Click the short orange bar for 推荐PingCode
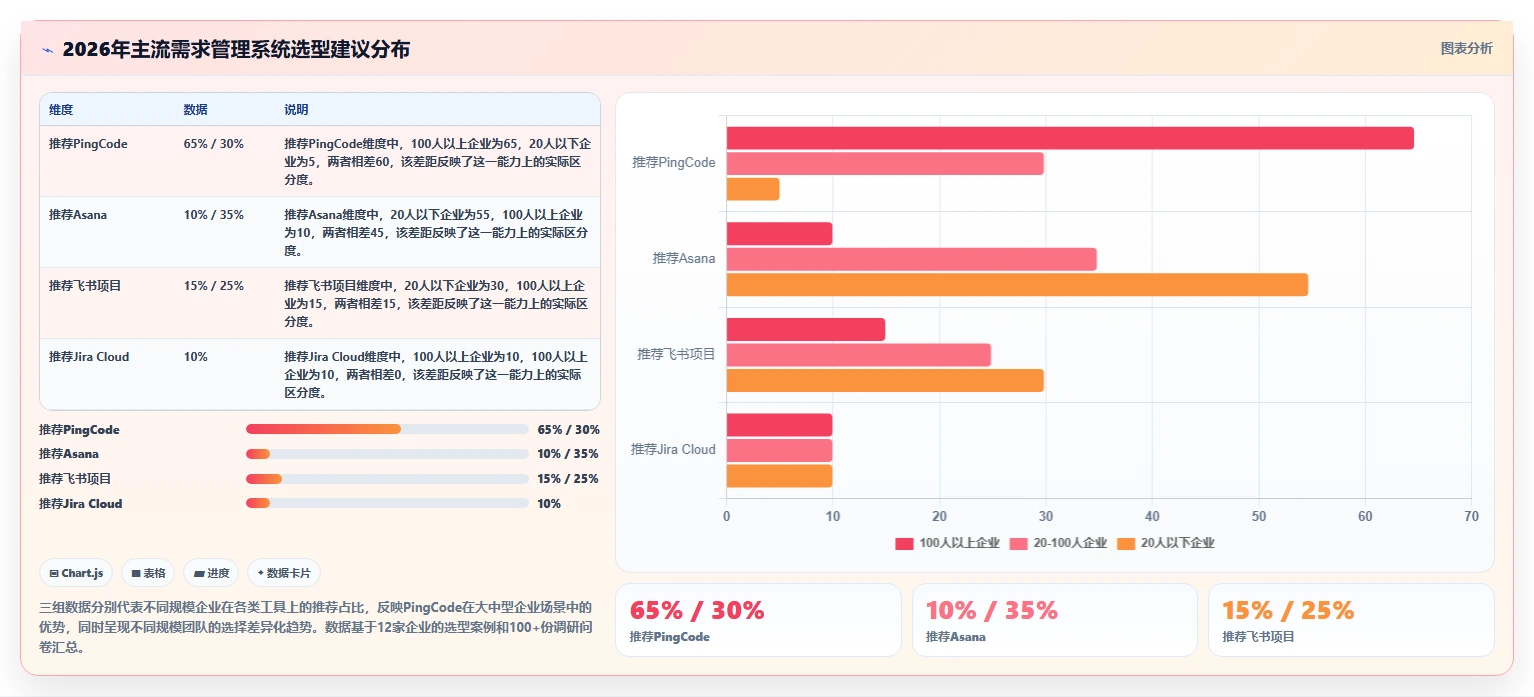Image resolution: width=1534 pixels, height=697 pixels. point(753,189)
